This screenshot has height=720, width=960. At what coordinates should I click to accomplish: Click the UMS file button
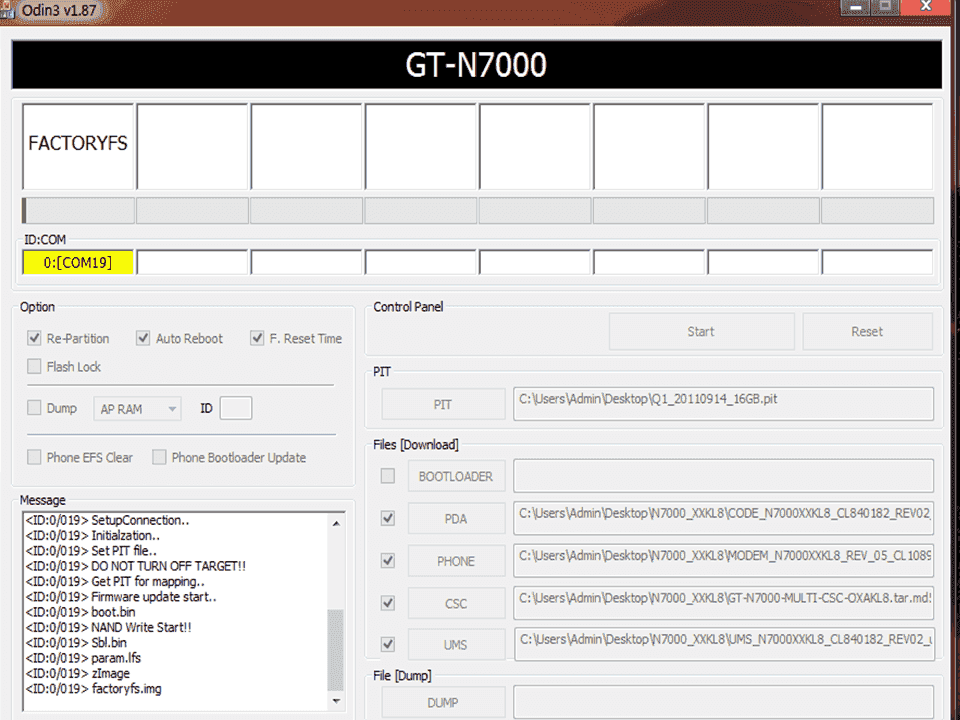click(x=456, y=644)
